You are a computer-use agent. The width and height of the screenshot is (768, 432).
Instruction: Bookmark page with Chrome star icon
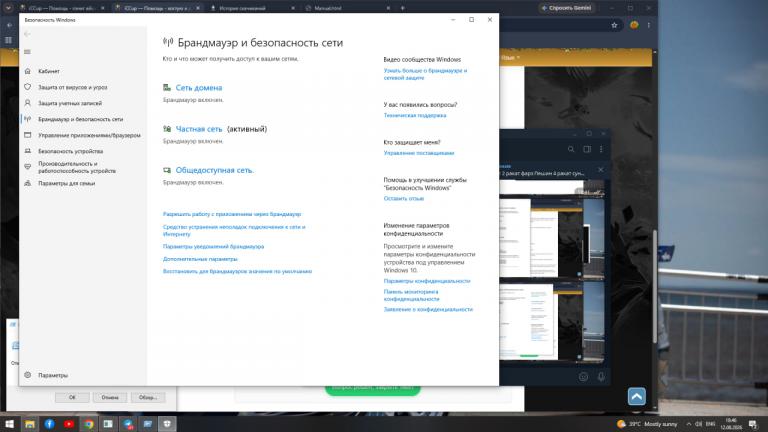coord(614,25)
